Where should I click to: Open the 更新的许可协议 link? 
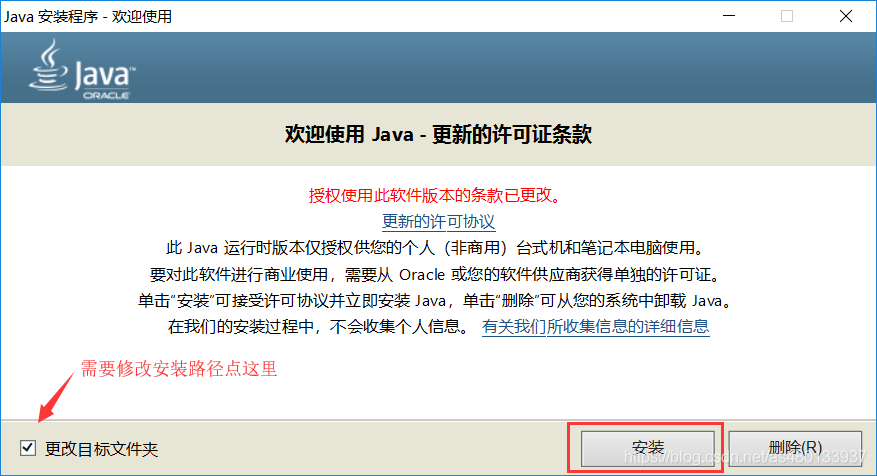(438, 222)
